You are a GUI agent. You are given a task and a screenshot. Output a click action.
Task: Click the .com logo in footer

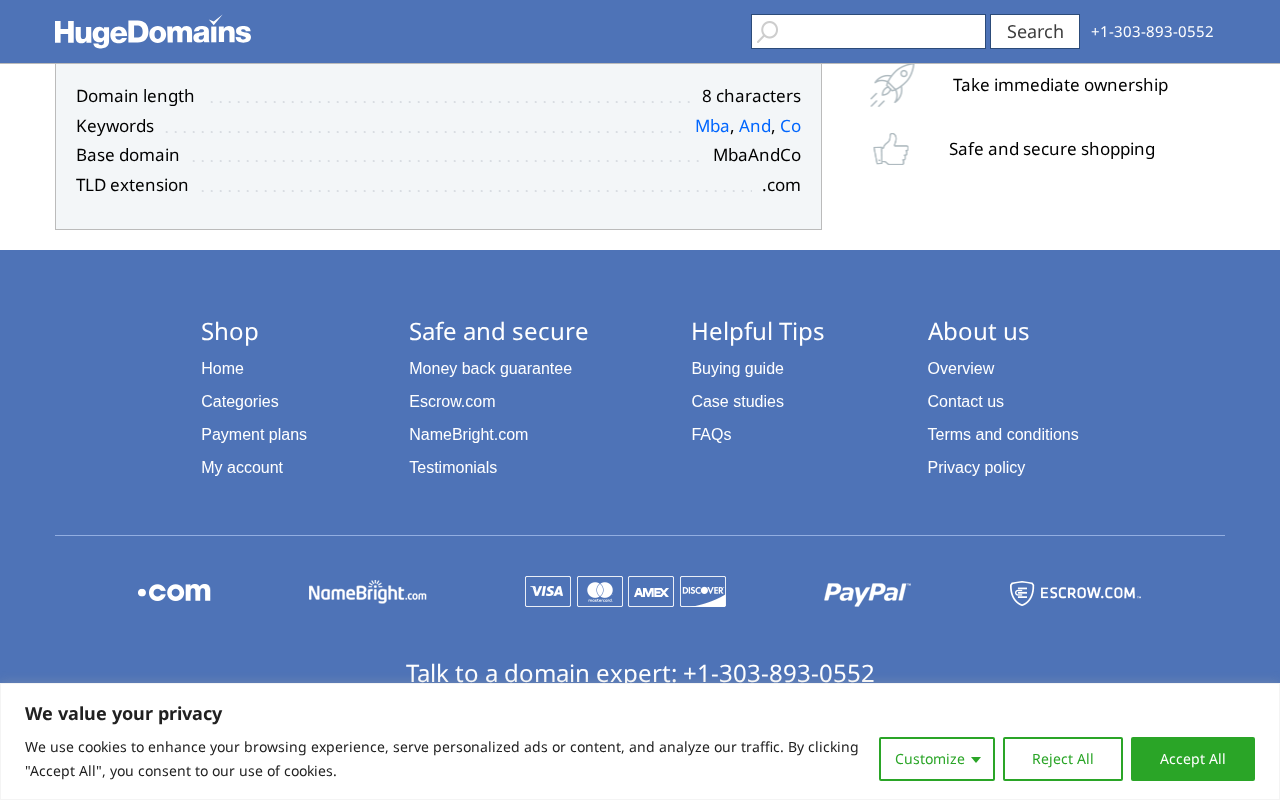click(174, 592)
